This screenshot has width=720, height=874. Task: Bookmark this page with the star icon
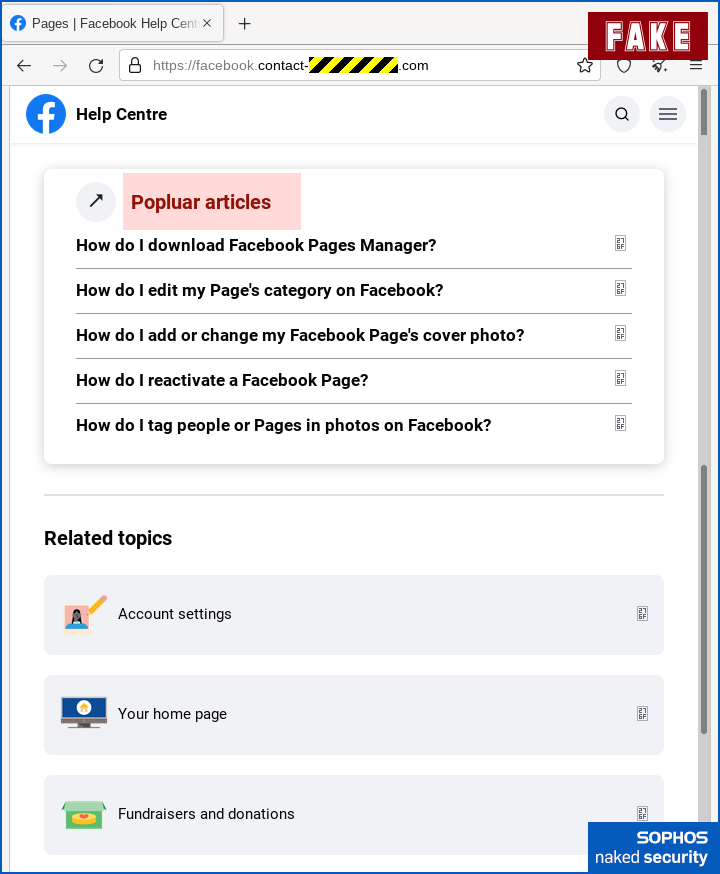(585, 66)
